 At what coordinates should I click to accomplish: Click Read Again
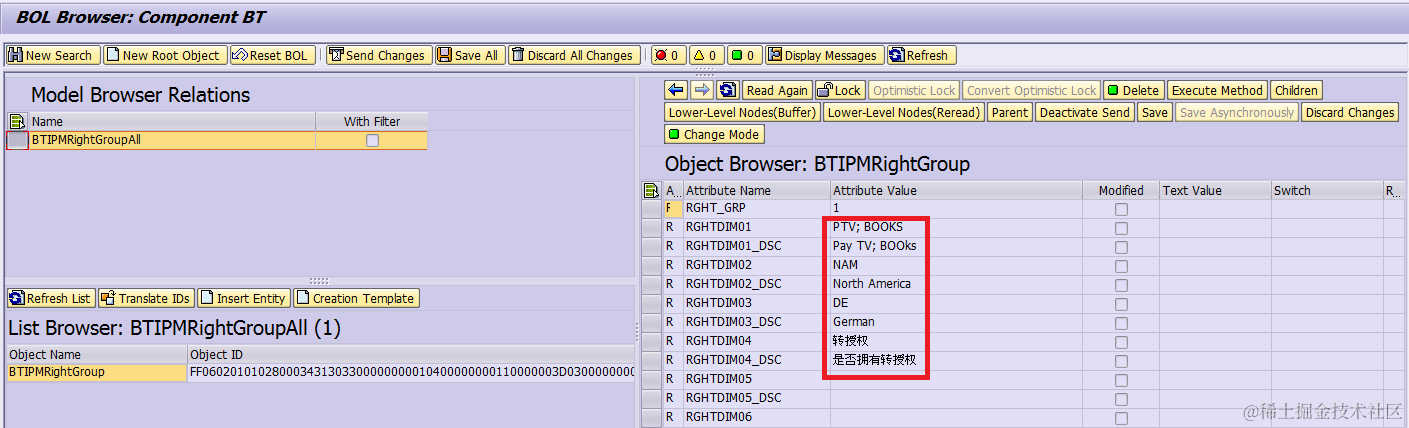point(777,90)
